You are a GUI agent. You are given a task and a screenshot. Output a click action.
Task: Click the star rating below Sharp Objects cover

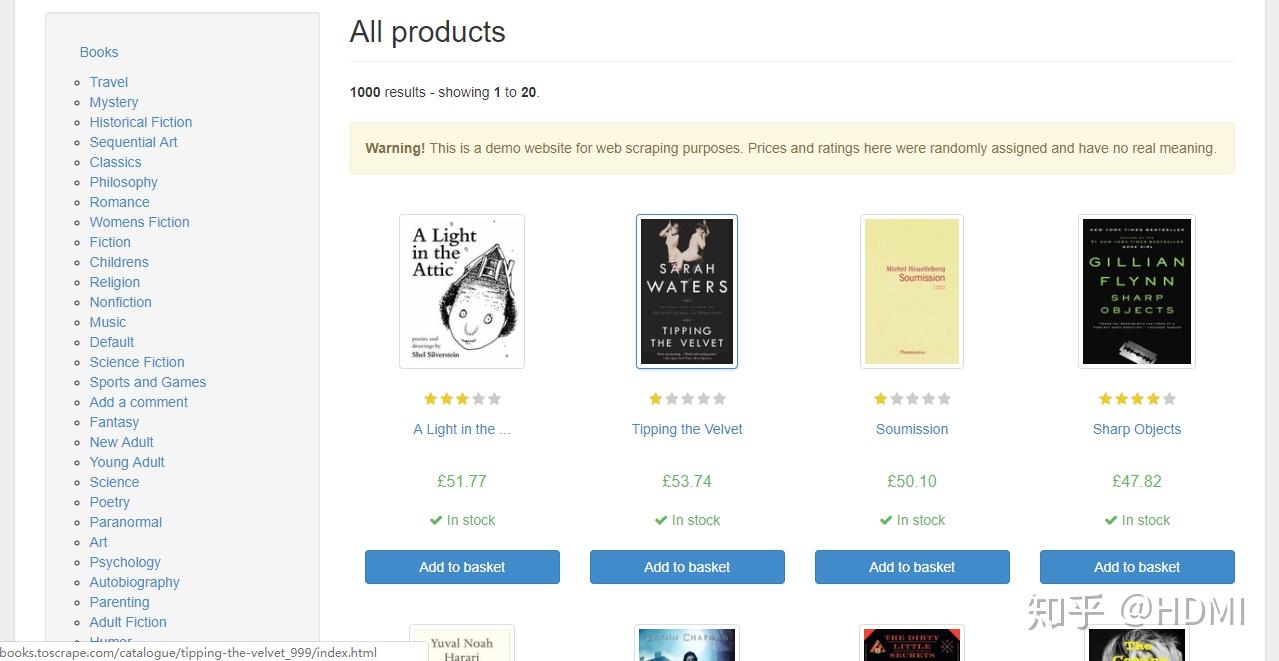[x=1137, y=399]
